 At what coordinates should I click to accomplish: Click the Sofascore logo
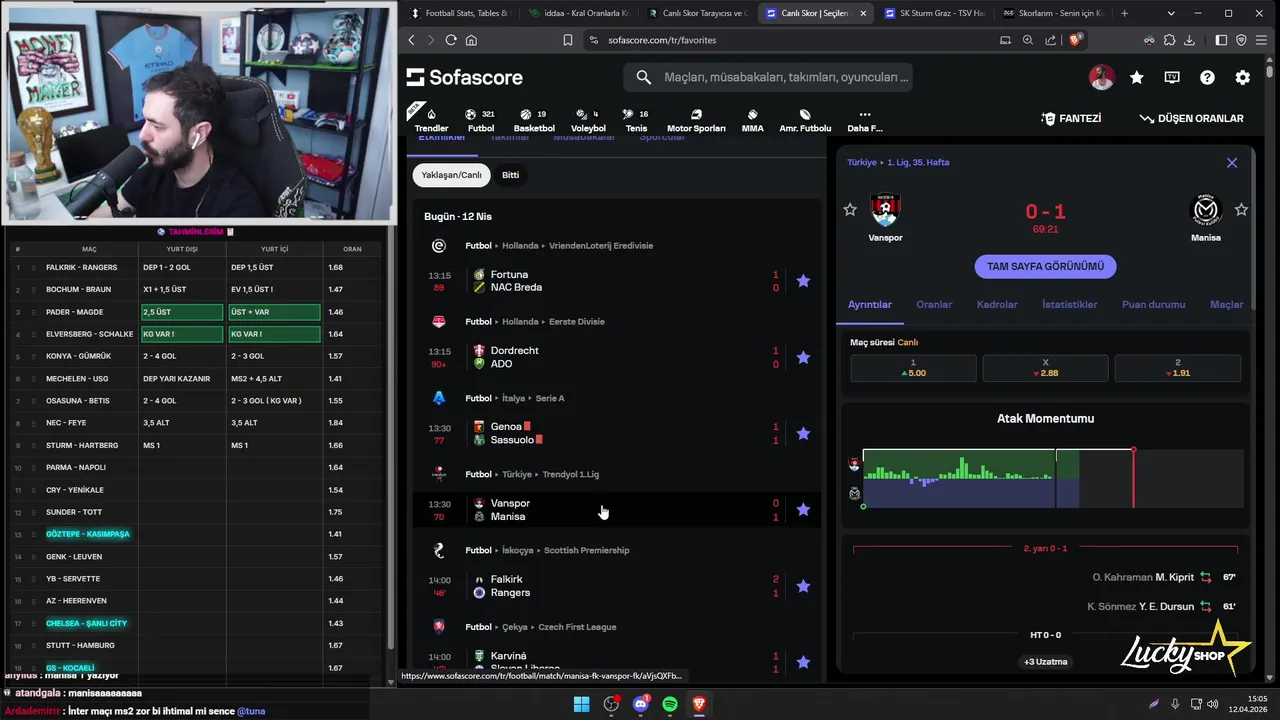(x=464, y=77)
